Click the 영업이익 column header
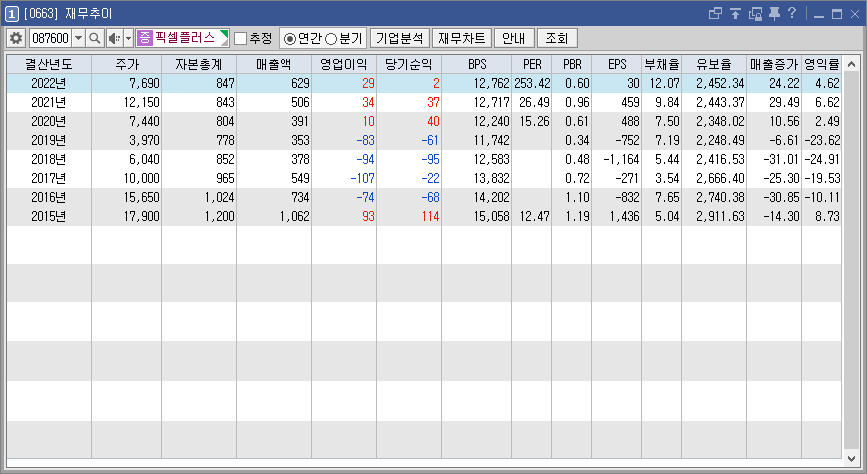867x474 pixels. click(x=344, y=64)
